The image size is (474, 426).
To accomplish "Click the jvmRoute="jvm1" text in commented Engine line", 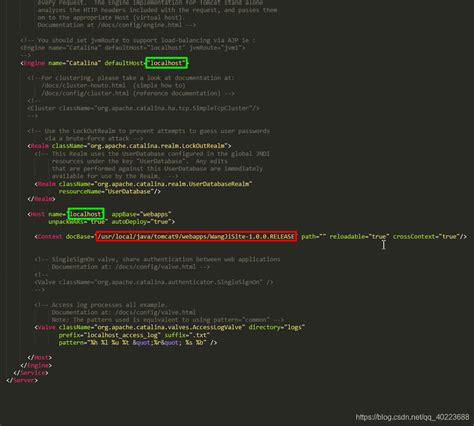I will (215, 48).
